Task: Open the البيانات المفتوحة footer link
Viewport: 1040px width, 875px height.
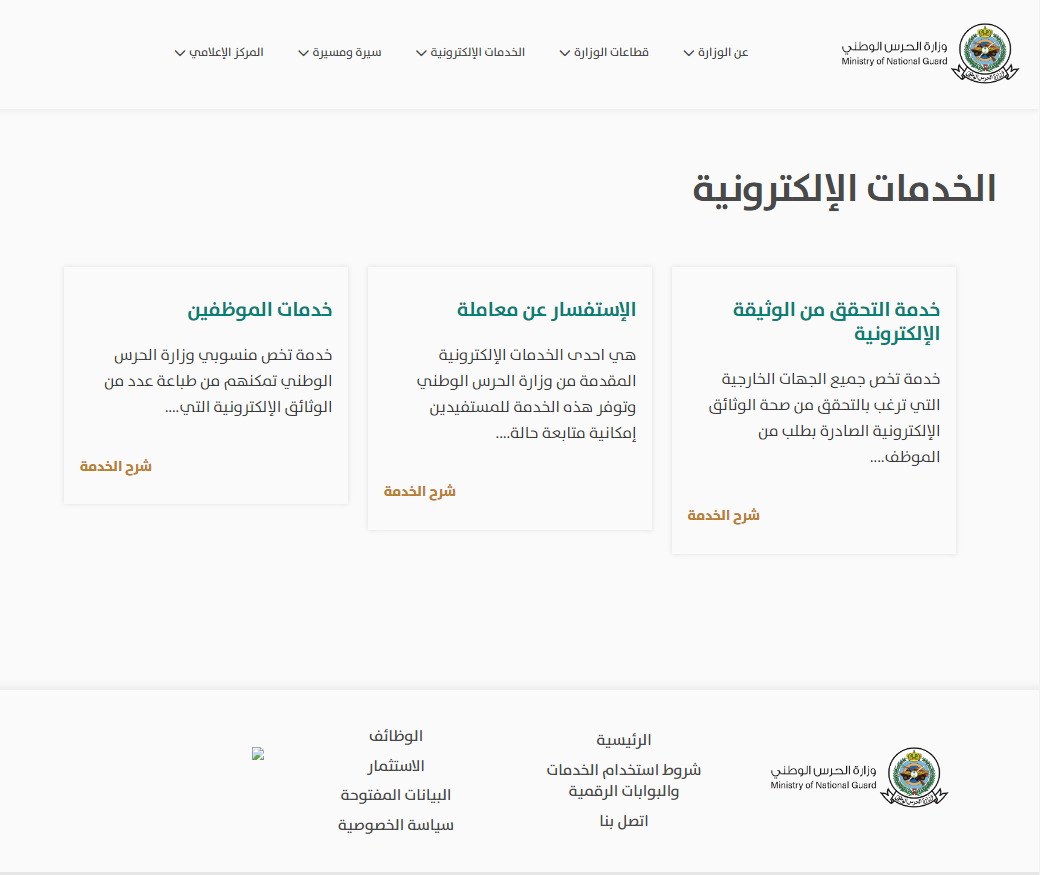Action: pyautogui.click(x=396, y=795)
